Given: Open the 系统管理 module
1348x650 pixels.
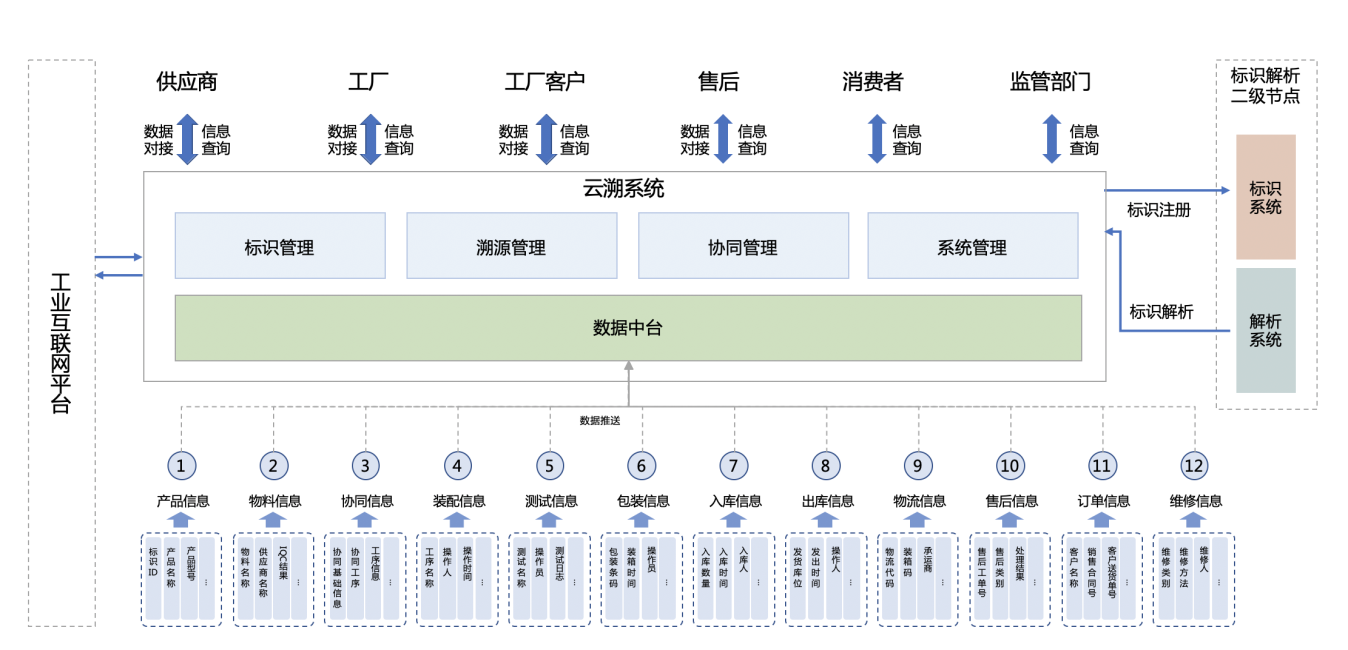Looking at the screenshot, I should (x=974, y=245).
